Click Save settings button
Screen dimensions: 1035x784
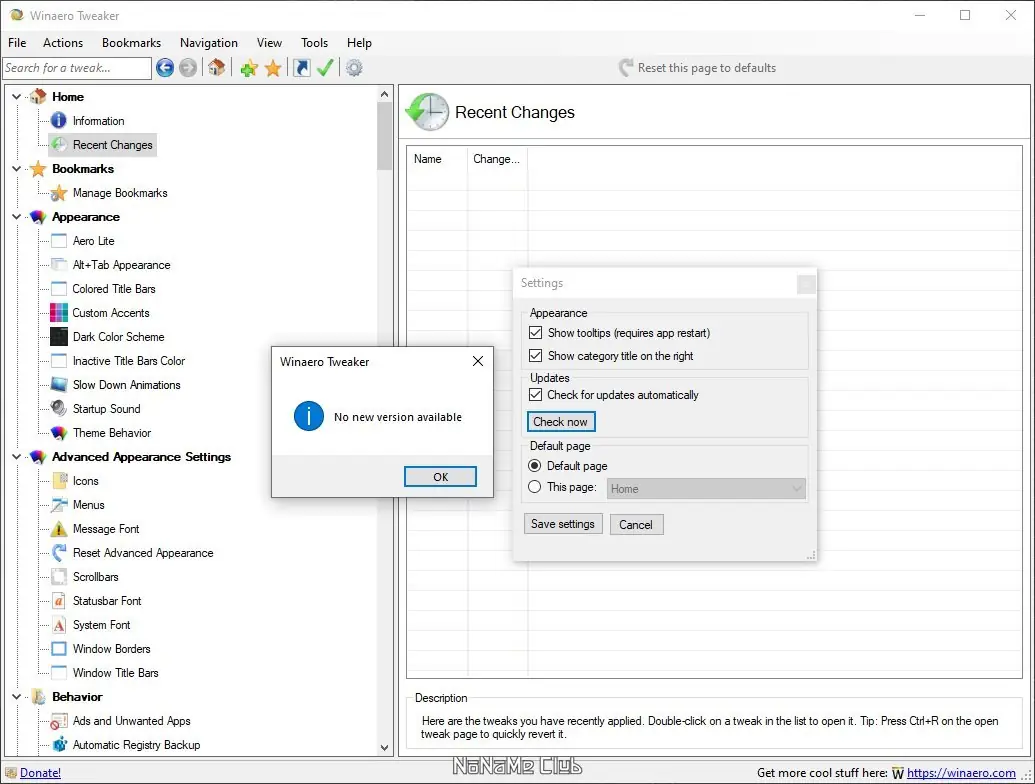(562, 524)
